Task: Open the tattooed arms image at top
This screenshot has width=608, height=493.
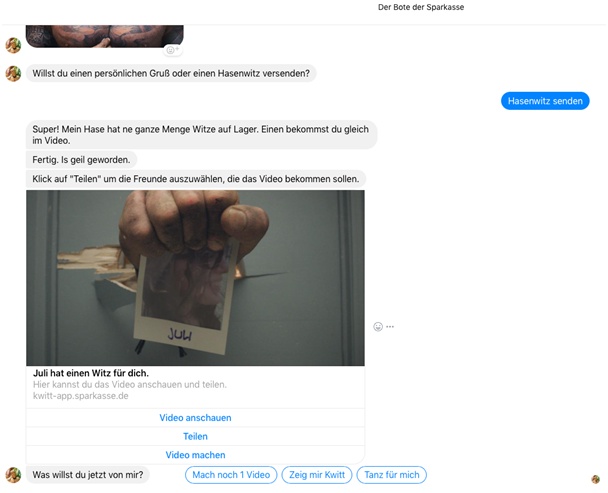Action: 105,36
